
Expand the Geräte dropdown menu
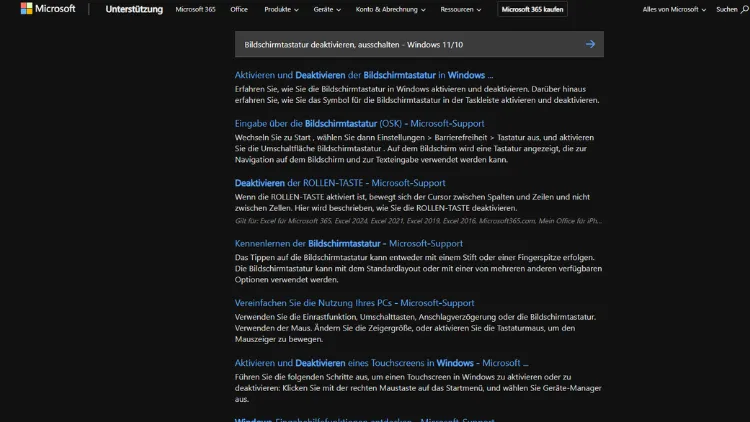[327, 10]
